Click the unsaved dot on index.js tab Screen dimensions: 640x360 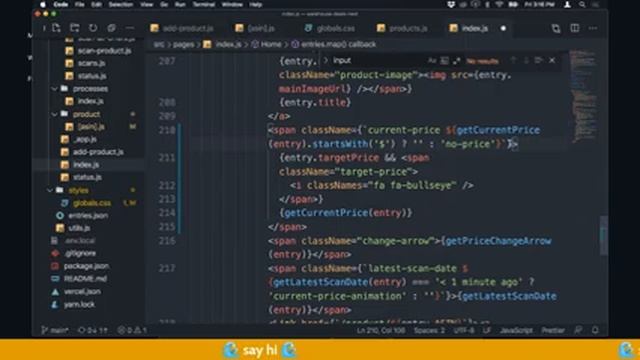[x=503, y=28]
